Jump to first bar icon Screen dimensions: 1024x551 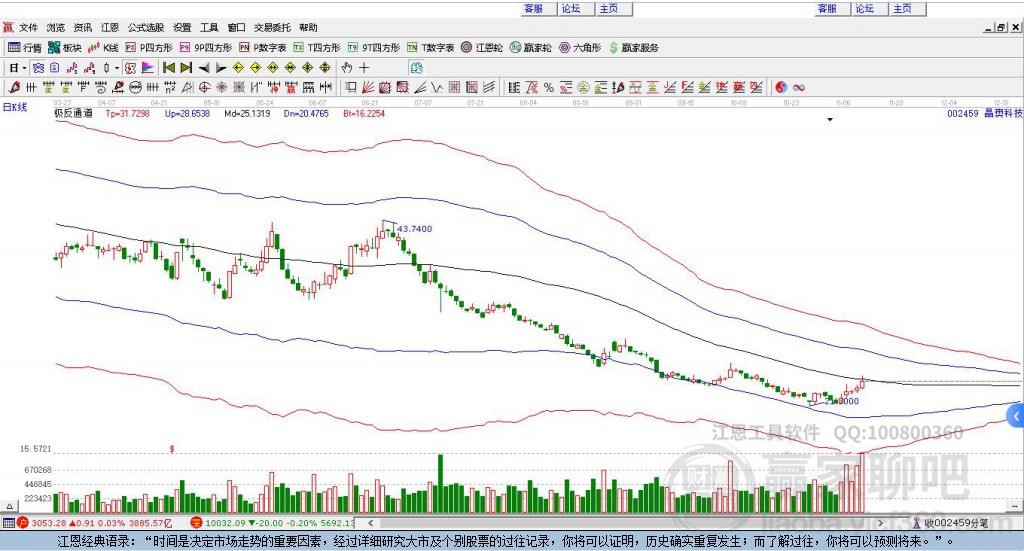click(168, 68)
